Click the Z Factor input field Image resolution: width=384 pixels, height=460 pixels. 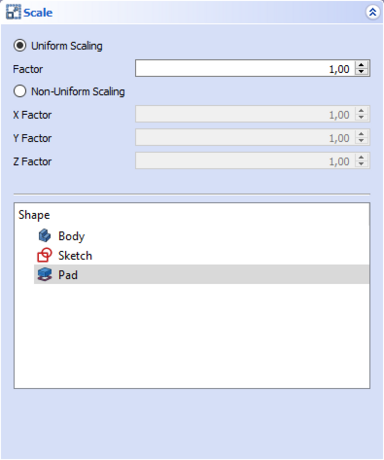click(x=245, y=161)
